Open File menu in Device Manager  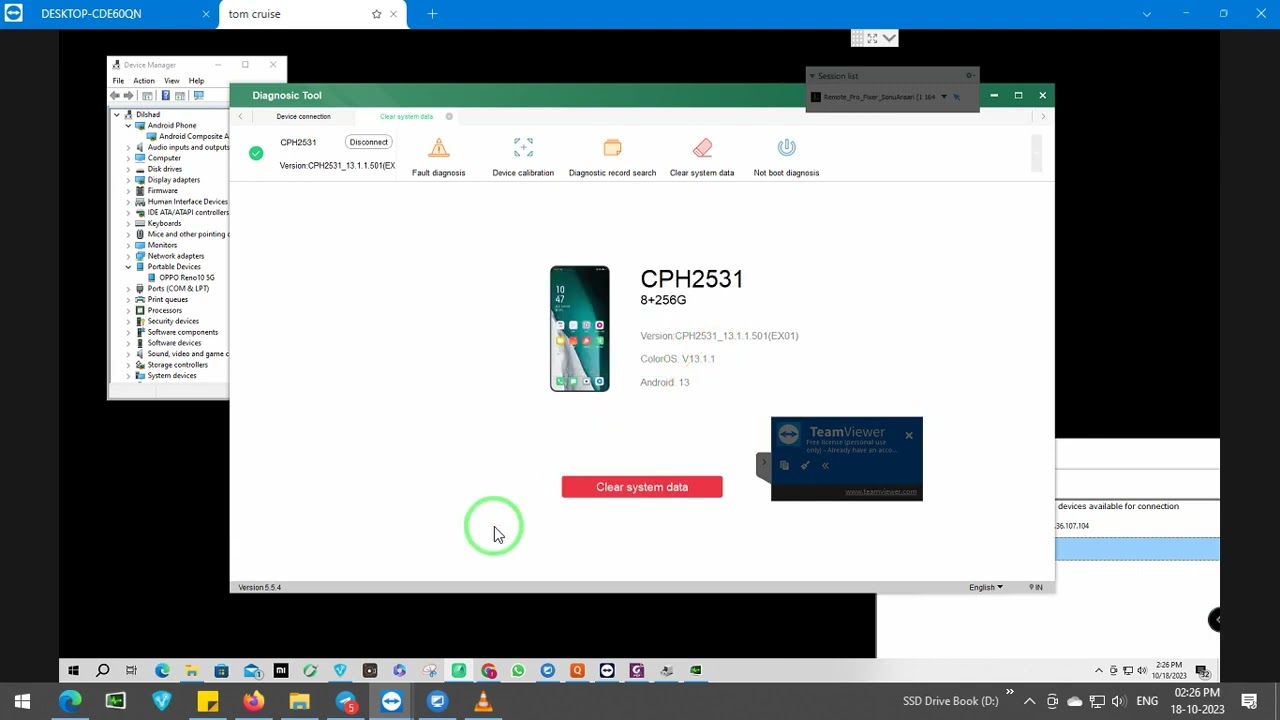(x=118, y=81)
